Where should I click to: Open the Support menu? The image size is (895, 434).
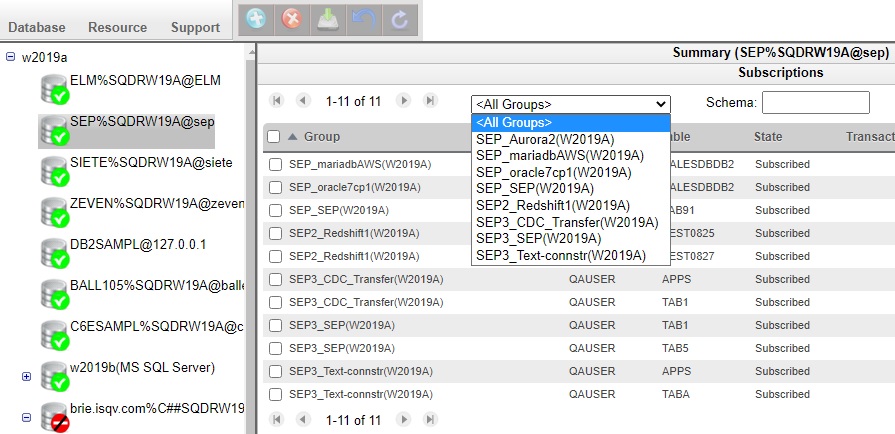pyautogui.click(x=195, y=28)
